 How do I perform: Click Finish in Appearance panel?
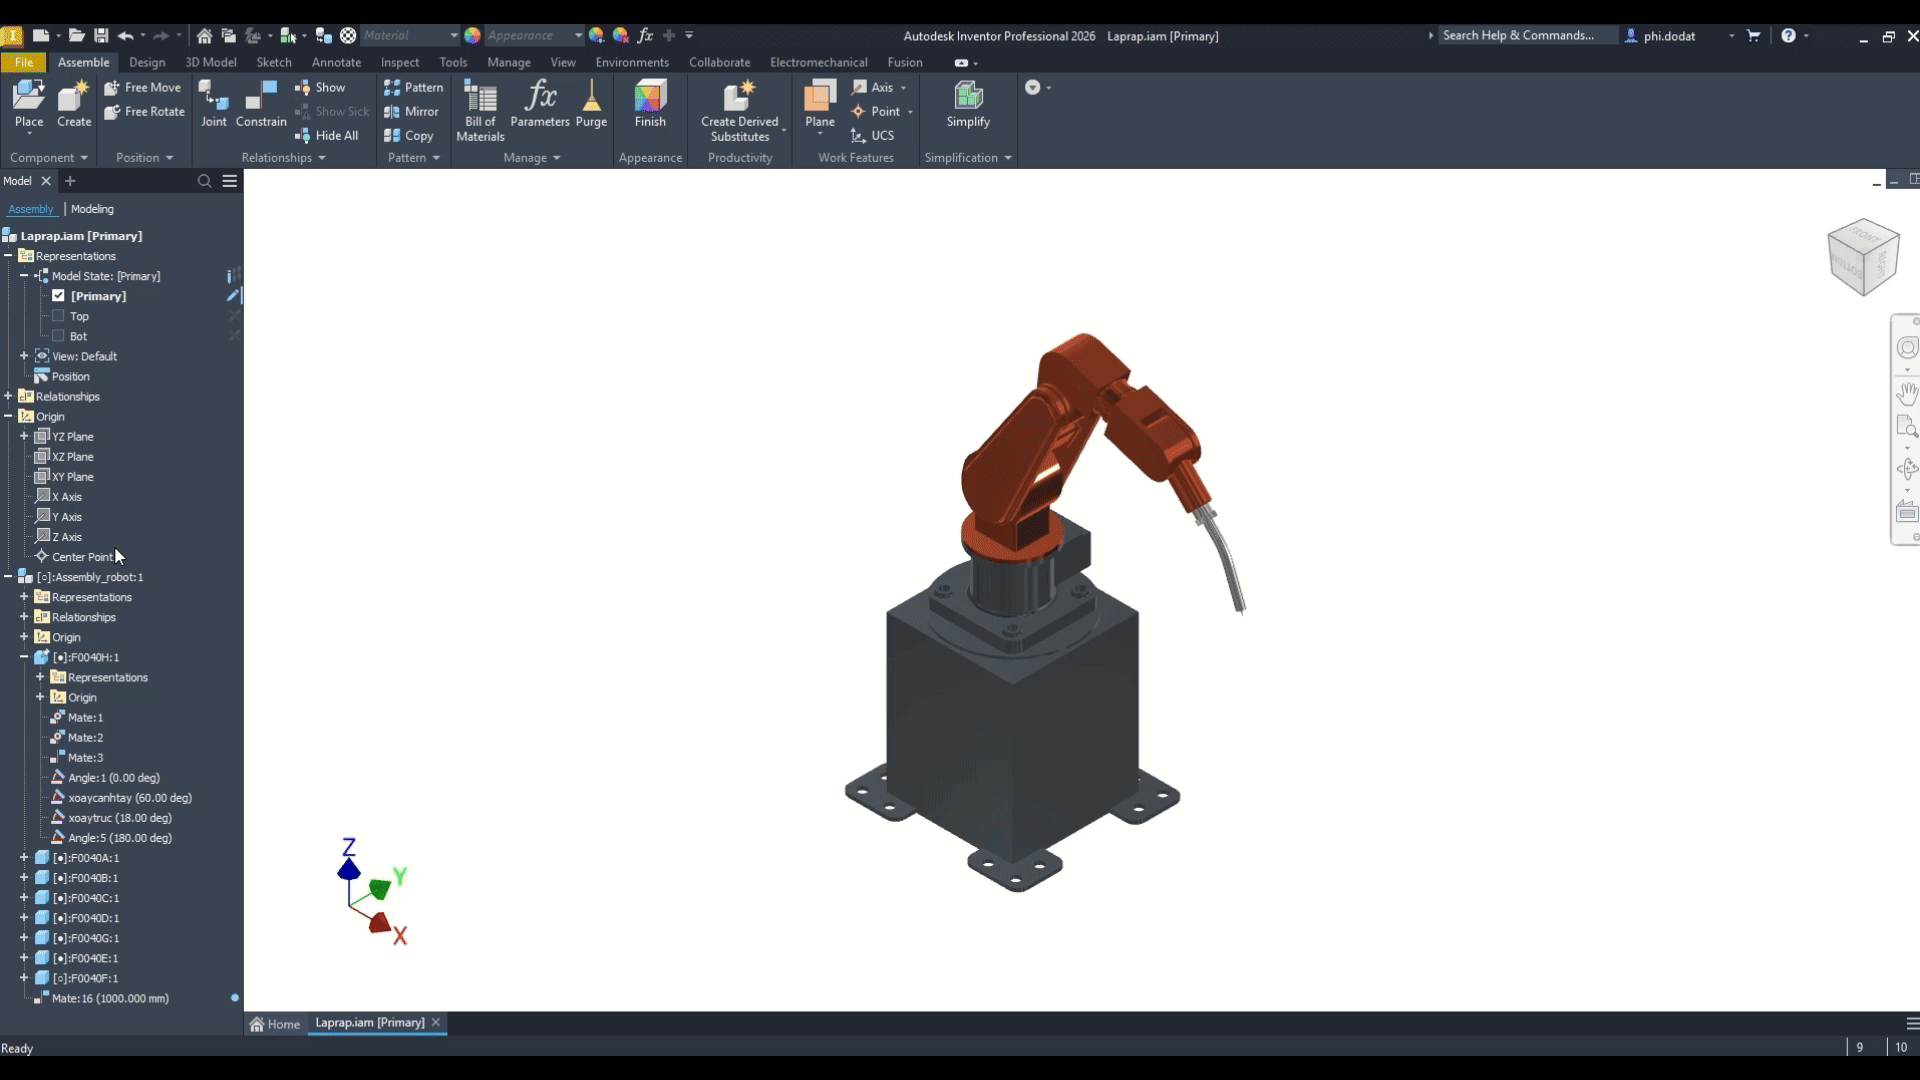click(x=650, y=104)
